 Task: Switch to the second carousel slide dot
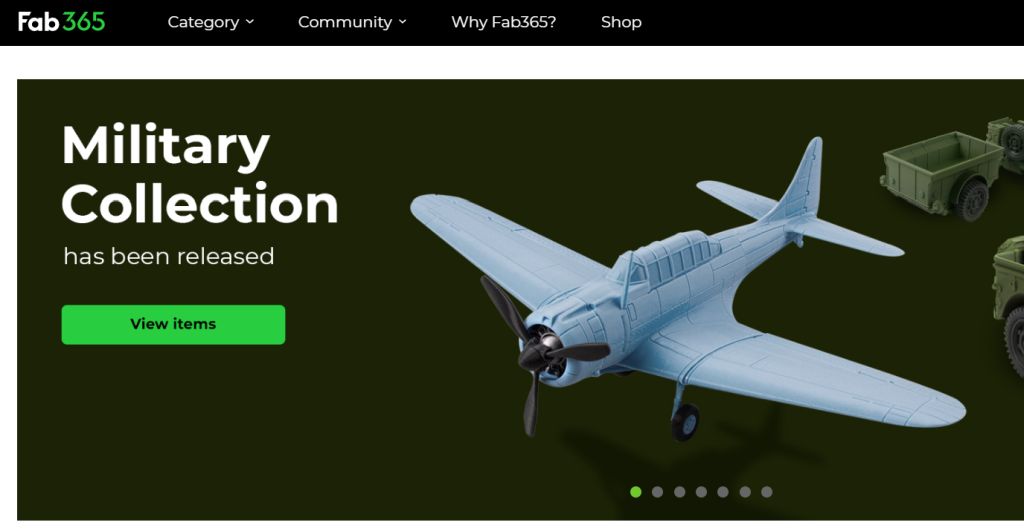(658, 492)
